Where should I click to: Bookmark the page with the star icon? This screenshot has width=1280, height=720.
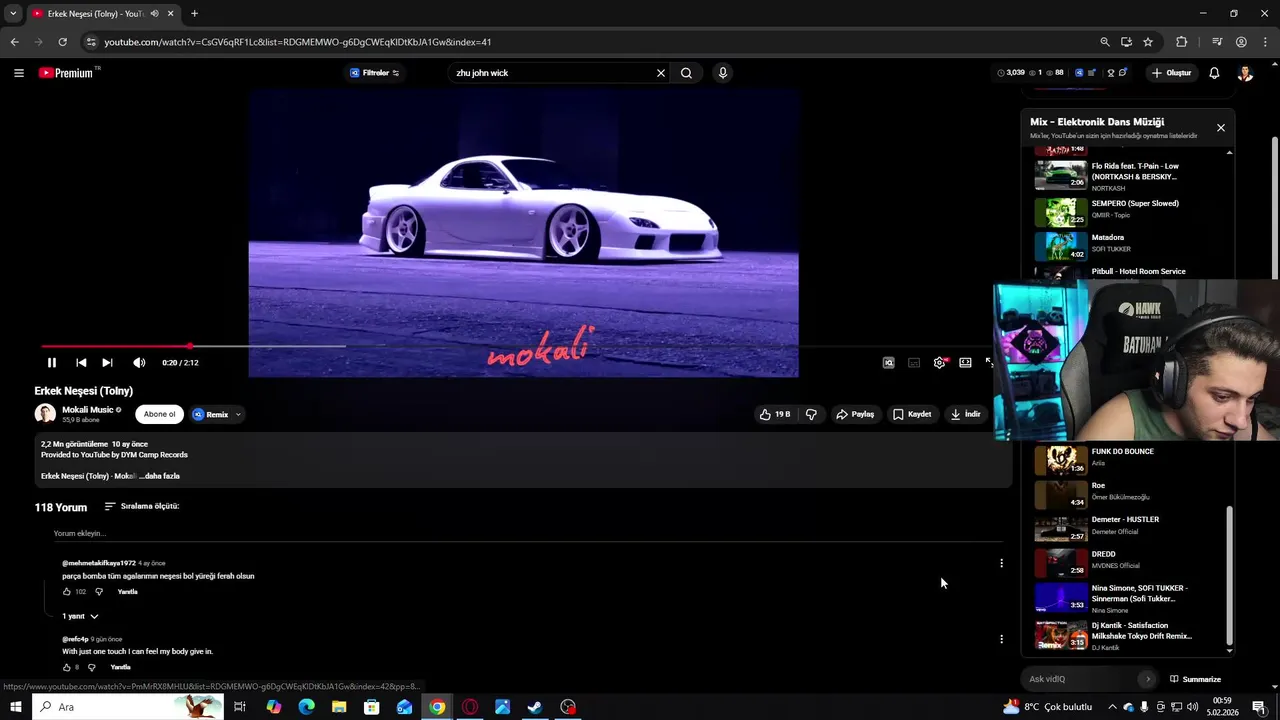(1148, 42)
